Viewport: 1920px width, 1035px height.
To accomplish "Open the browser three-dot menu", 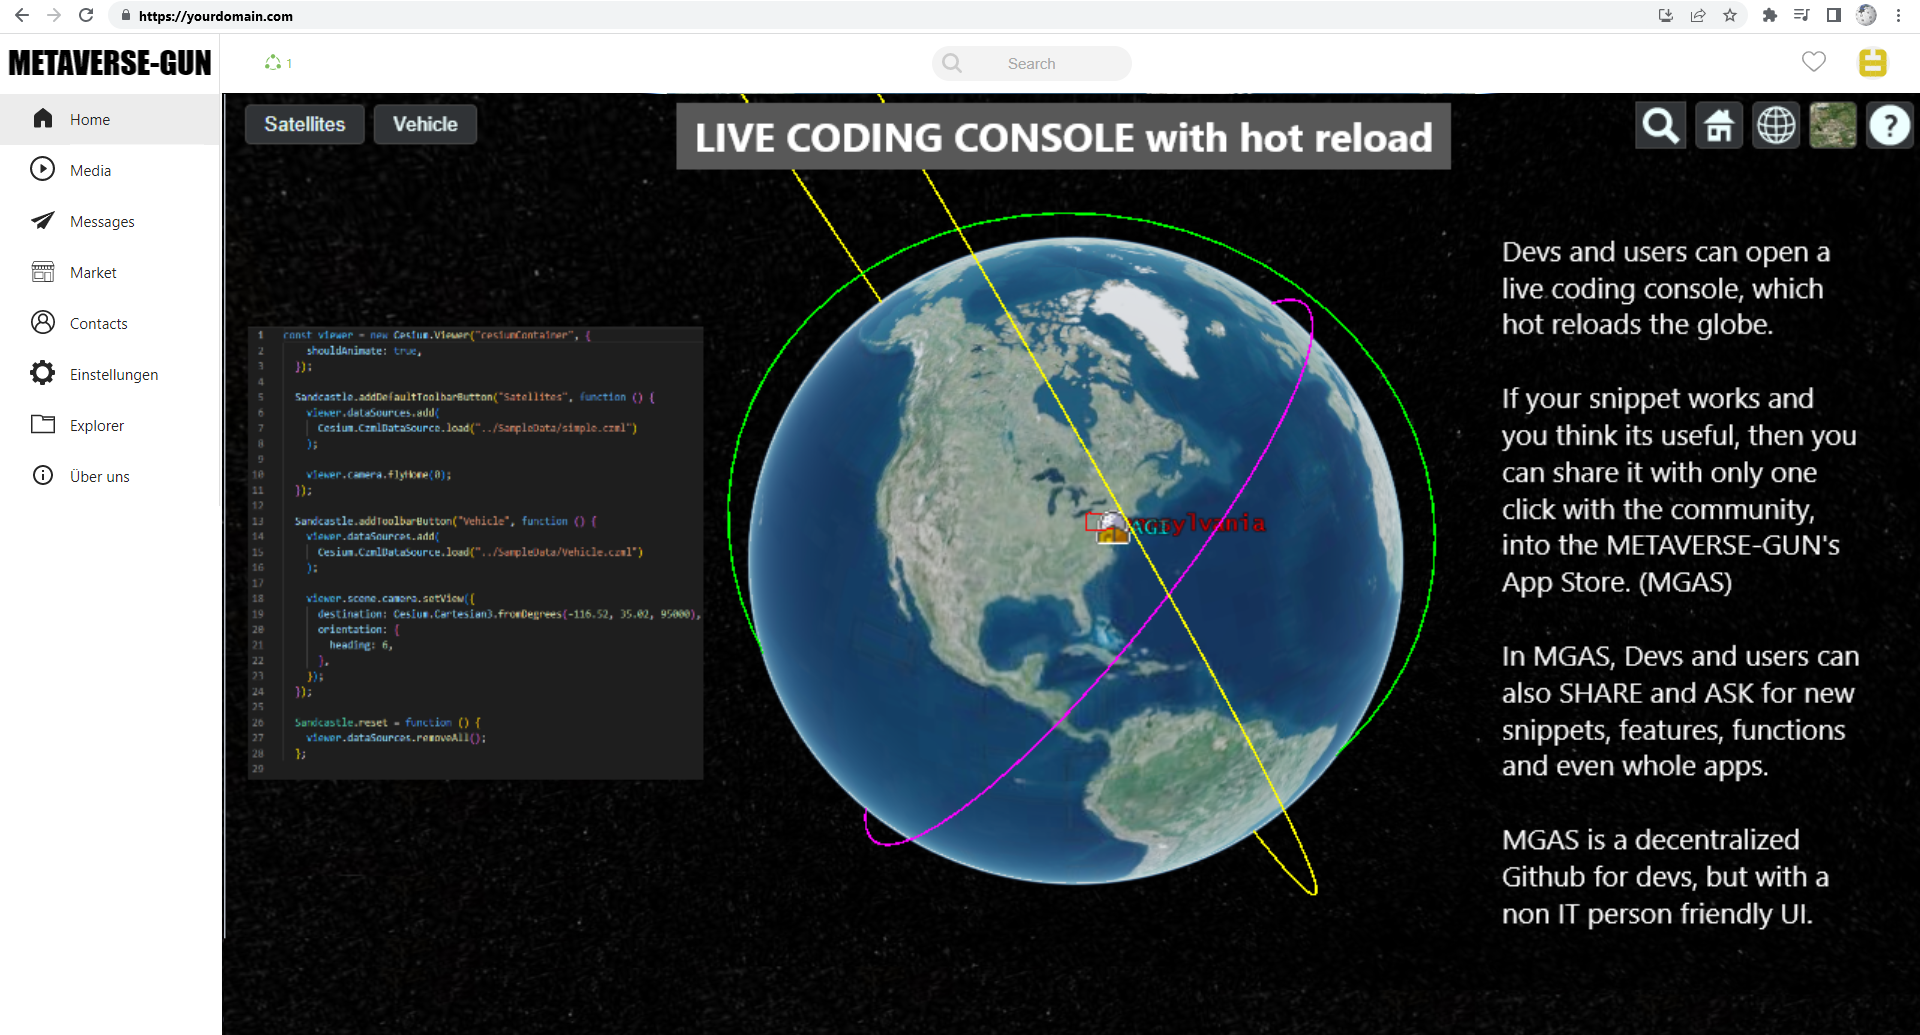I will [1899, 16].
